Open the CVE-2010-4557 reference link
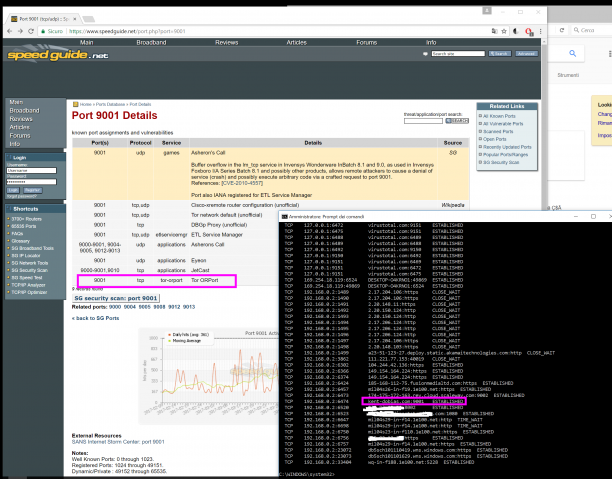Screen dimensions: 612x479 point(242,183)
